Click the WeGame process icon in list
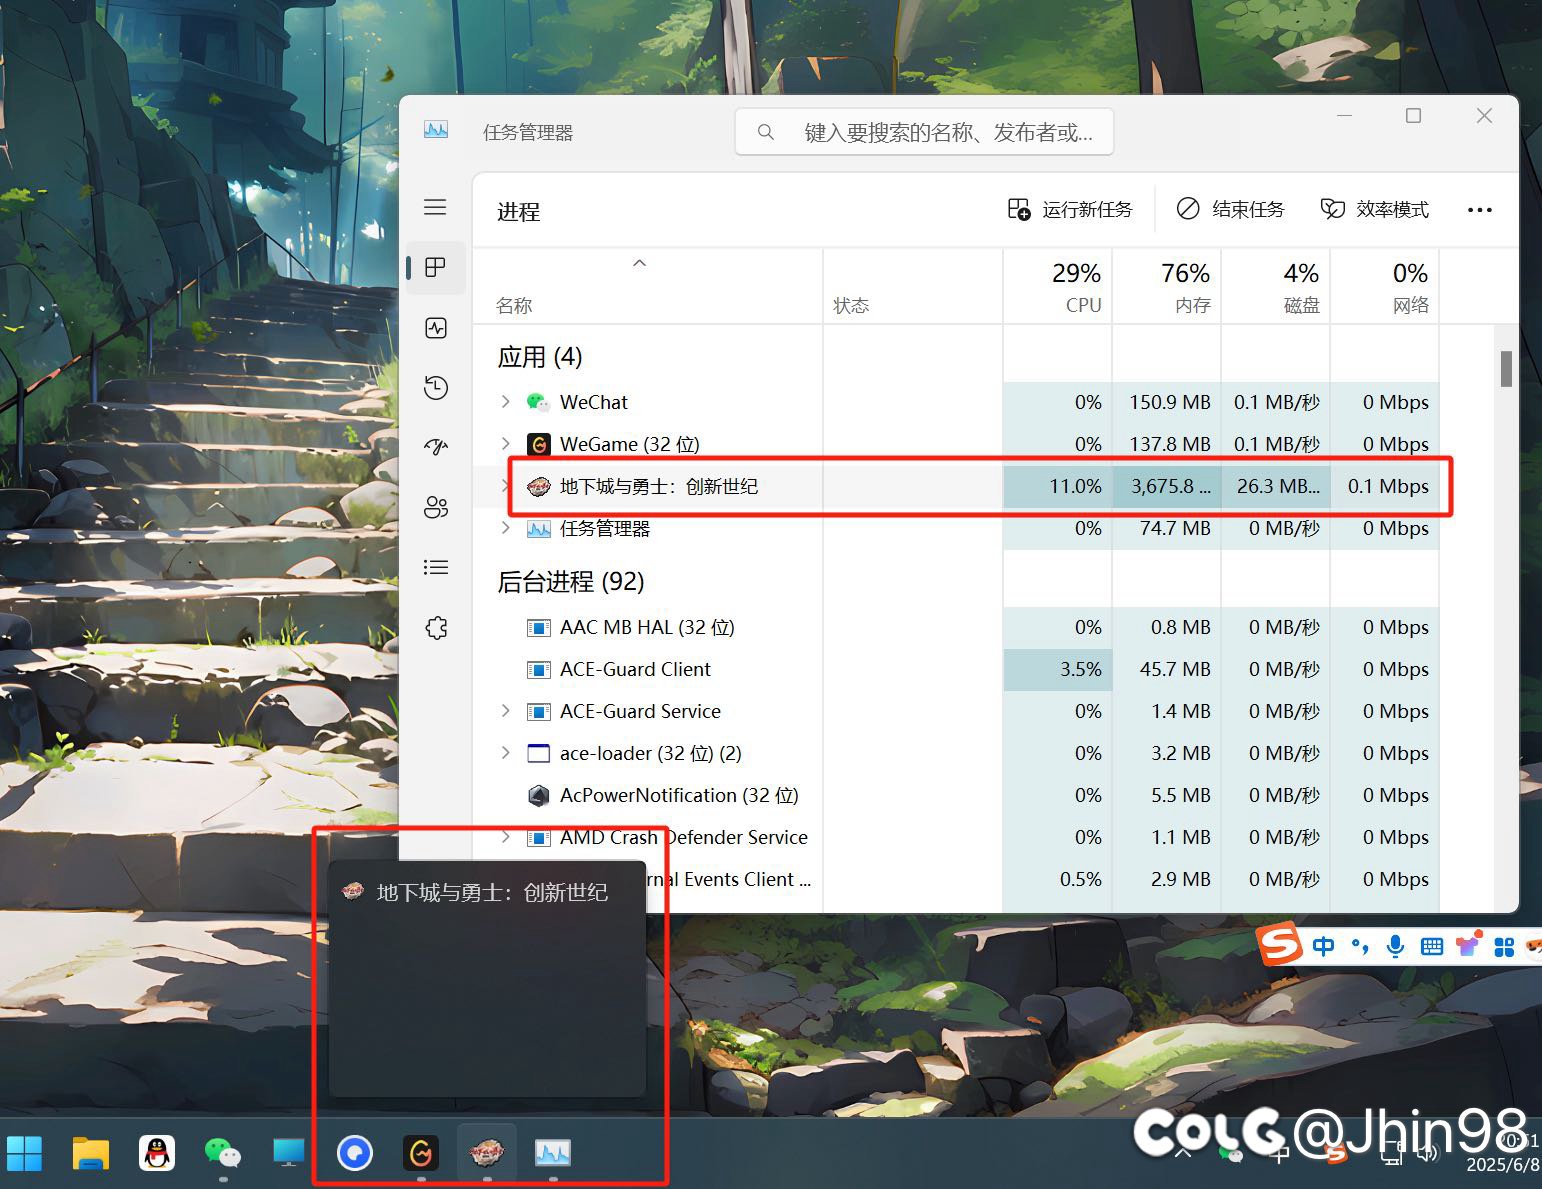The height and width of the screenshot is (1189, 1542). pos(539,444)
